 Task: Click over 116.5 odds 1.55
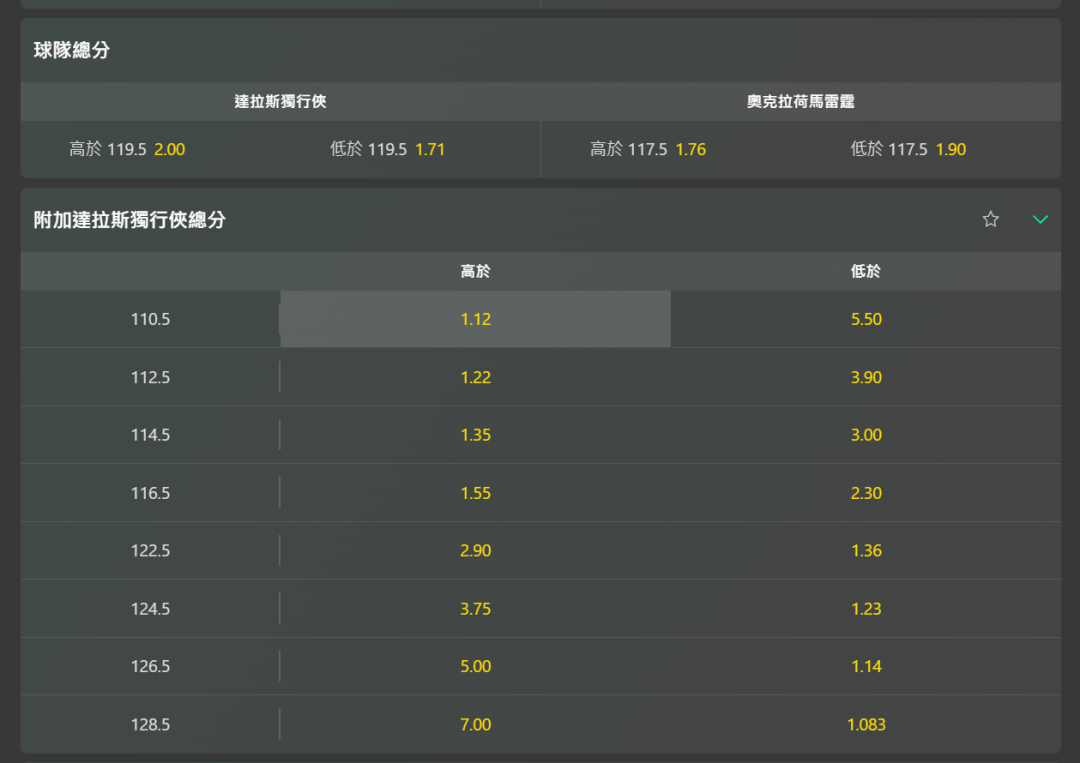coord(475,493)
